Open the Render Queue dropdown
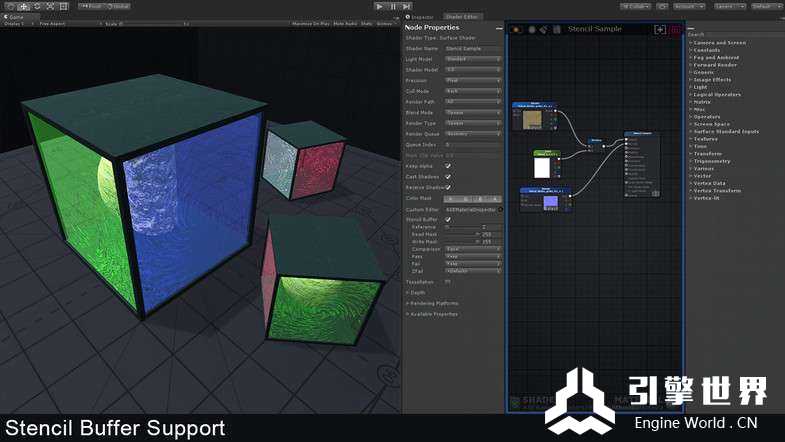 click(473, 134)
